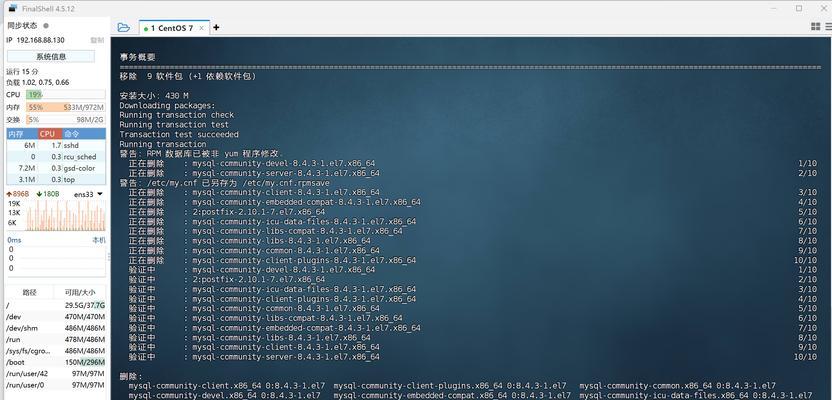Select the /run/user/0 disk row
This screenshot has width=832, height=400.
56,385
